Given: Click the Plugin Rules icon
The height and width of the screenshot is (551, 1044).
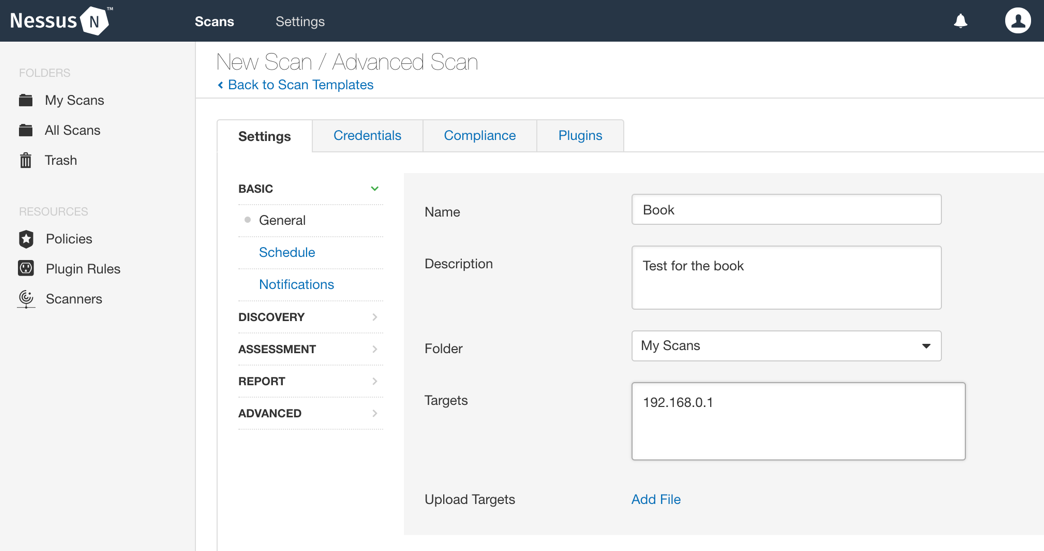Looking at the screenshot, I should (x=26, y=269).
